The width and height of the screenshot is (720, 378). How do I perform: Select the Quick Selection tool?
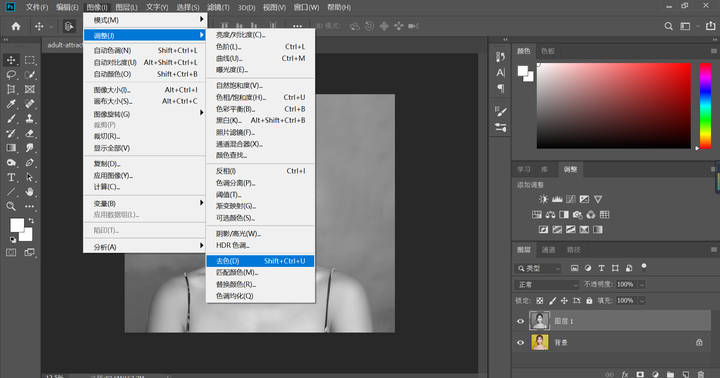[x=30, y=75]
